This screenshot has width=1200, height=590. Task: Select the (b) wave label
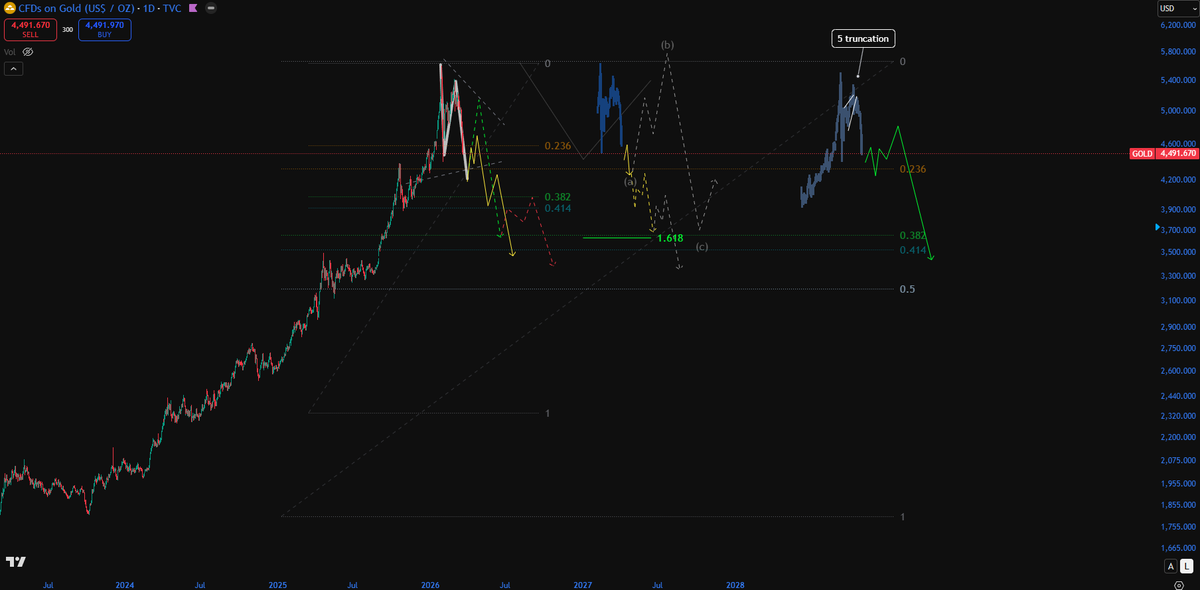click(x=667, y=45)
